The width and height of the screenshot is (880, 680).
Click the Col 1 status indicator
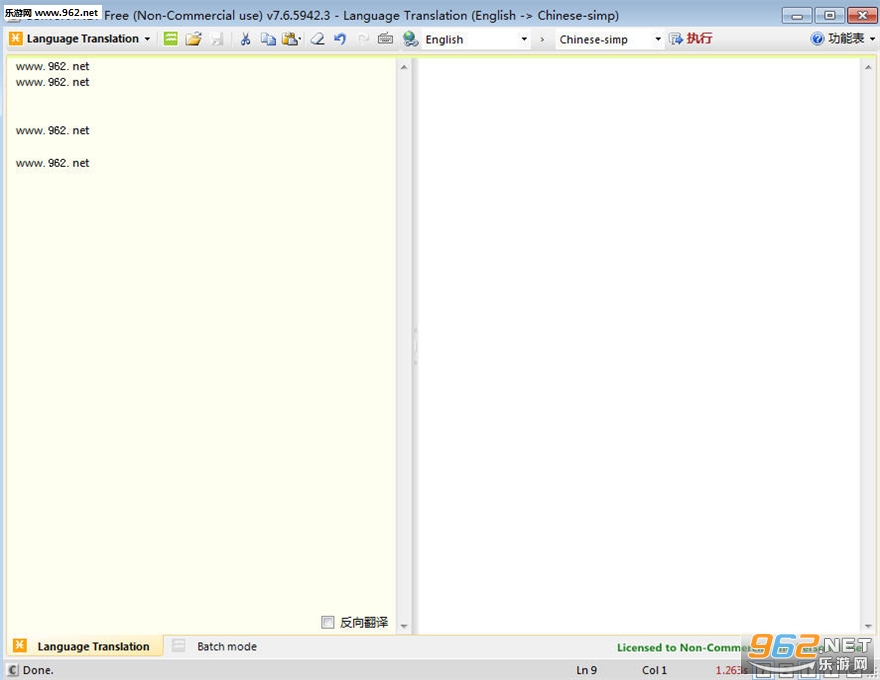point(654,670)
